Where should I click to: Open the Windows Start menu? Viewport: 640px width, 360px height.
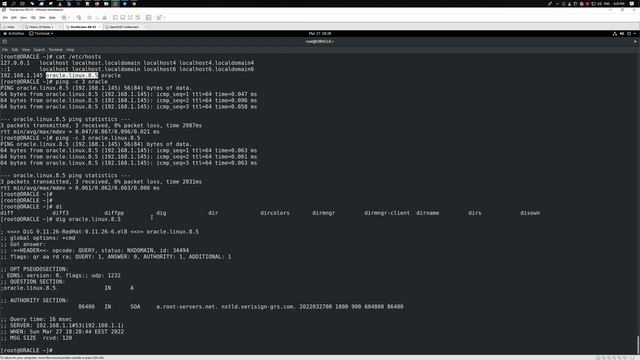pyautogui.click(x=4, y=4)
